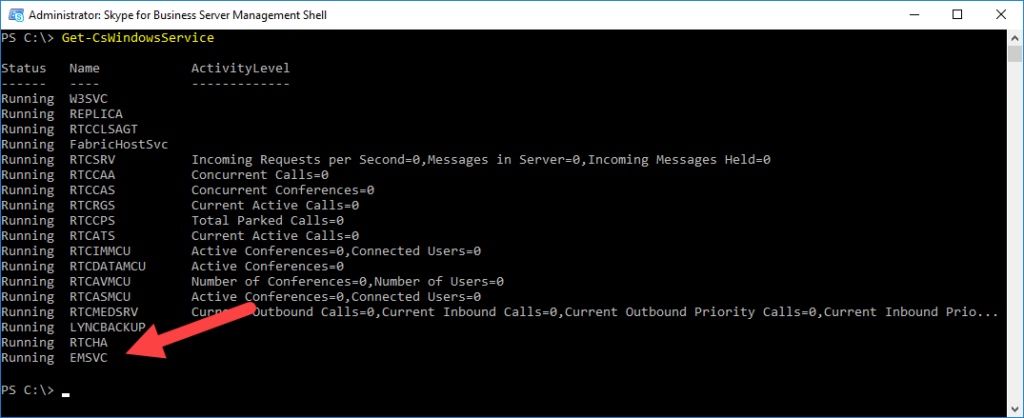Click the Name column header
Viewport: 1024px width, 418px height.
(84, 68)
